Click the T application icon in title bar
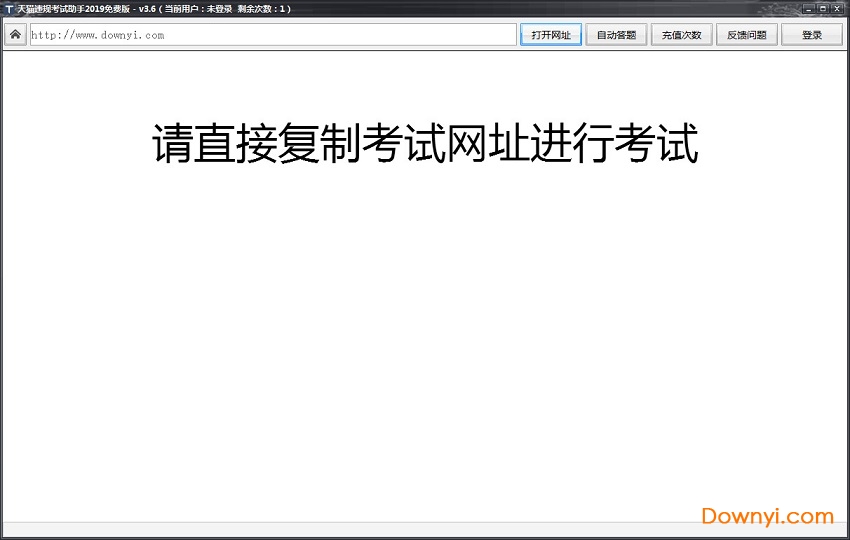The height and width of the screenshot is (540, 850). click(8, 8)
